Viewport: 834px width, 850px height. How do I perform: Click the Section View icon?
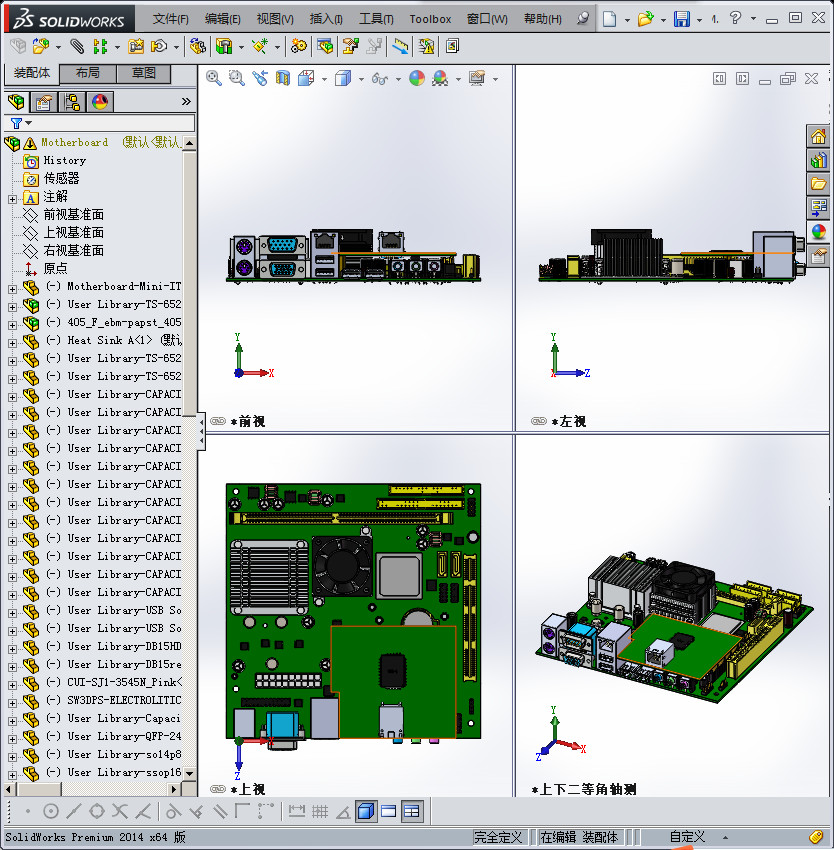283,79
